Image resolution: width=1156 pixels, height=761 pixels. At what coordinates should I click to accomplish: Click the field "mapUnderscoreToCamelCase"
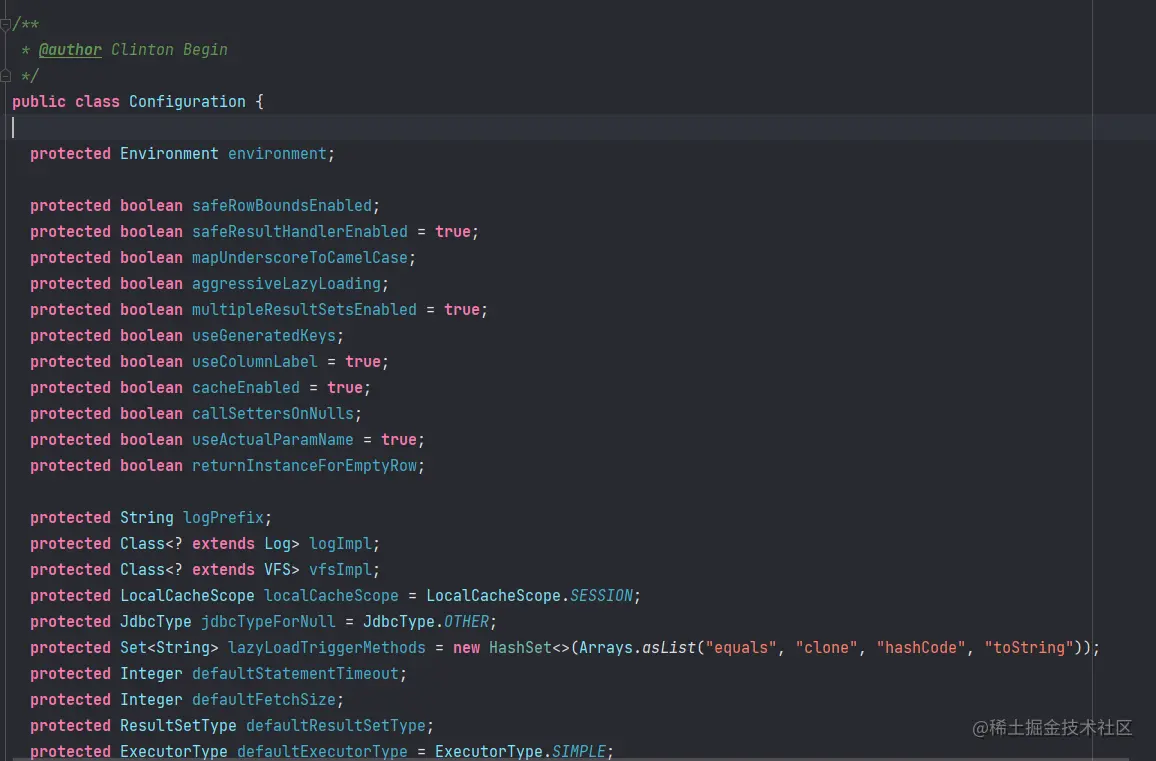point(300,257)
